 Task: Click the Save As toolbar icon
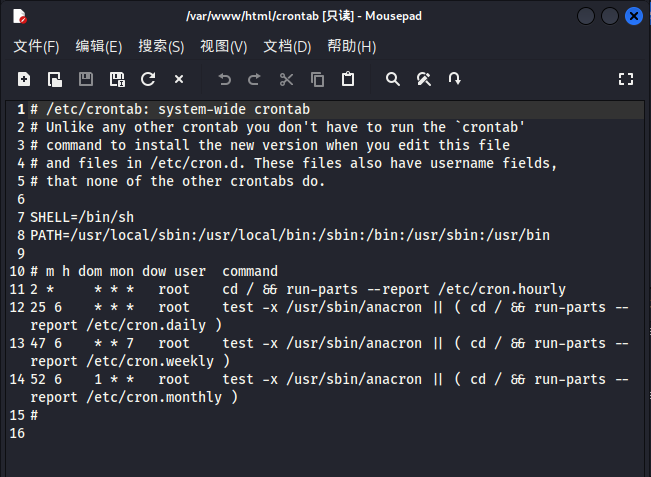[117, 79]
